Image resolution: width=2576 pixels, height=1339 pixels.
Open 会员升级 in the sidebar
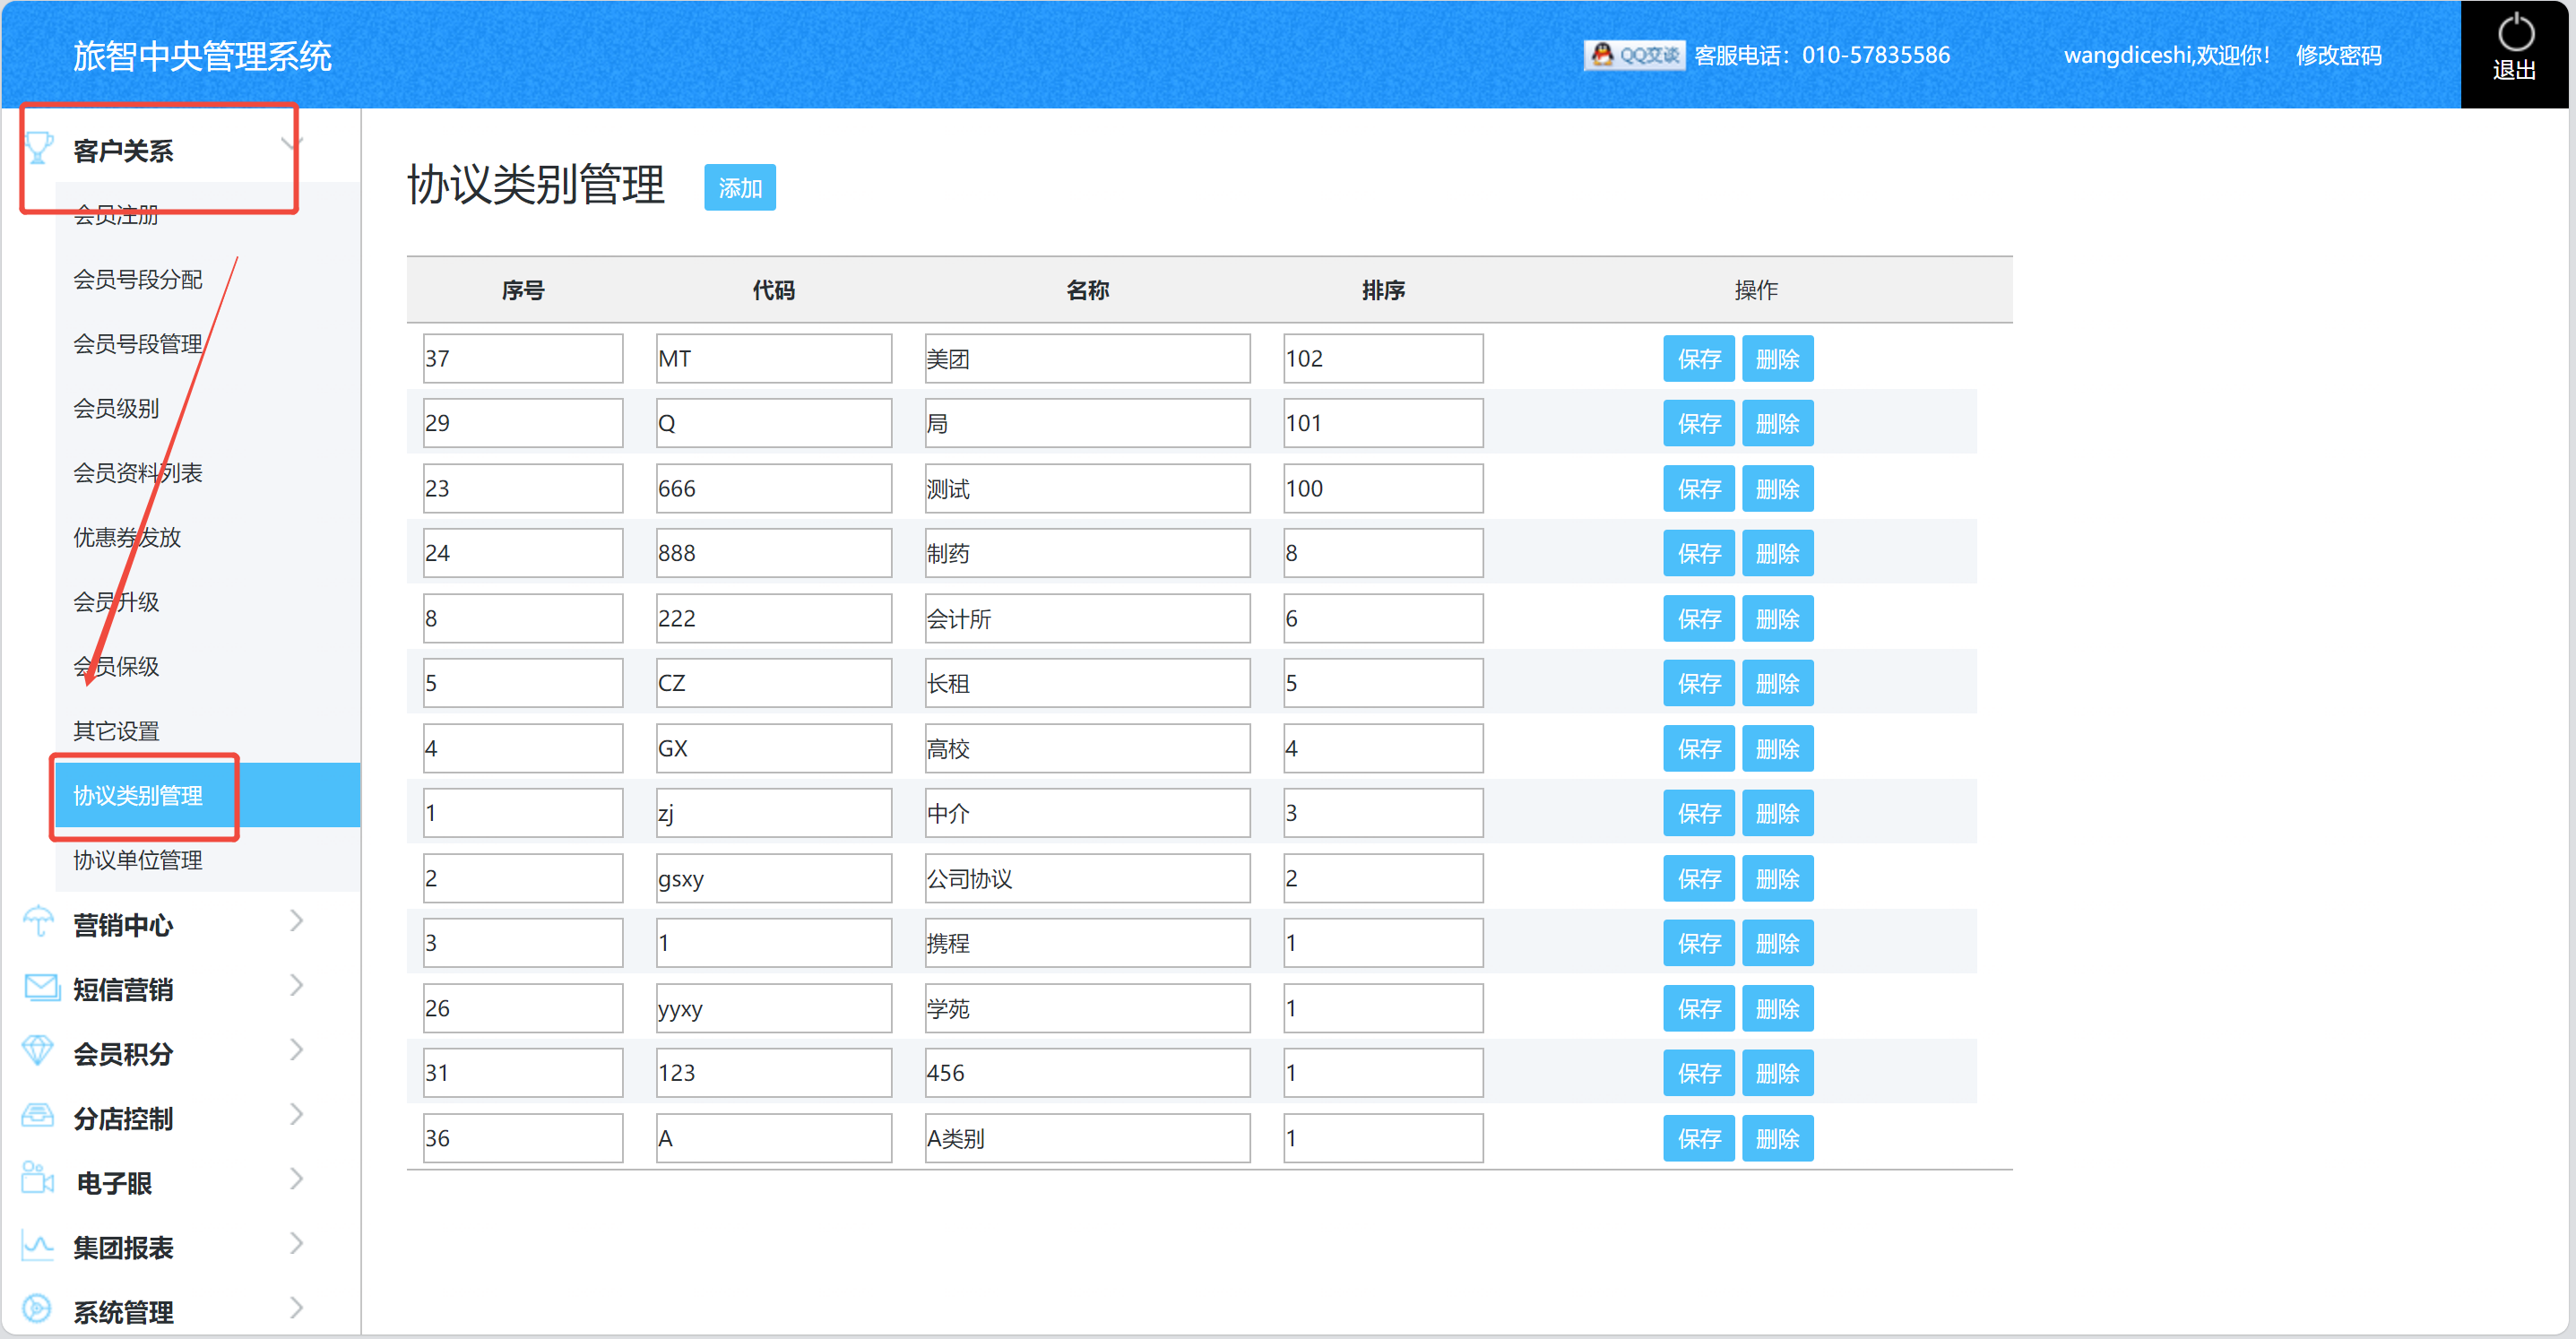coord(116,602)
